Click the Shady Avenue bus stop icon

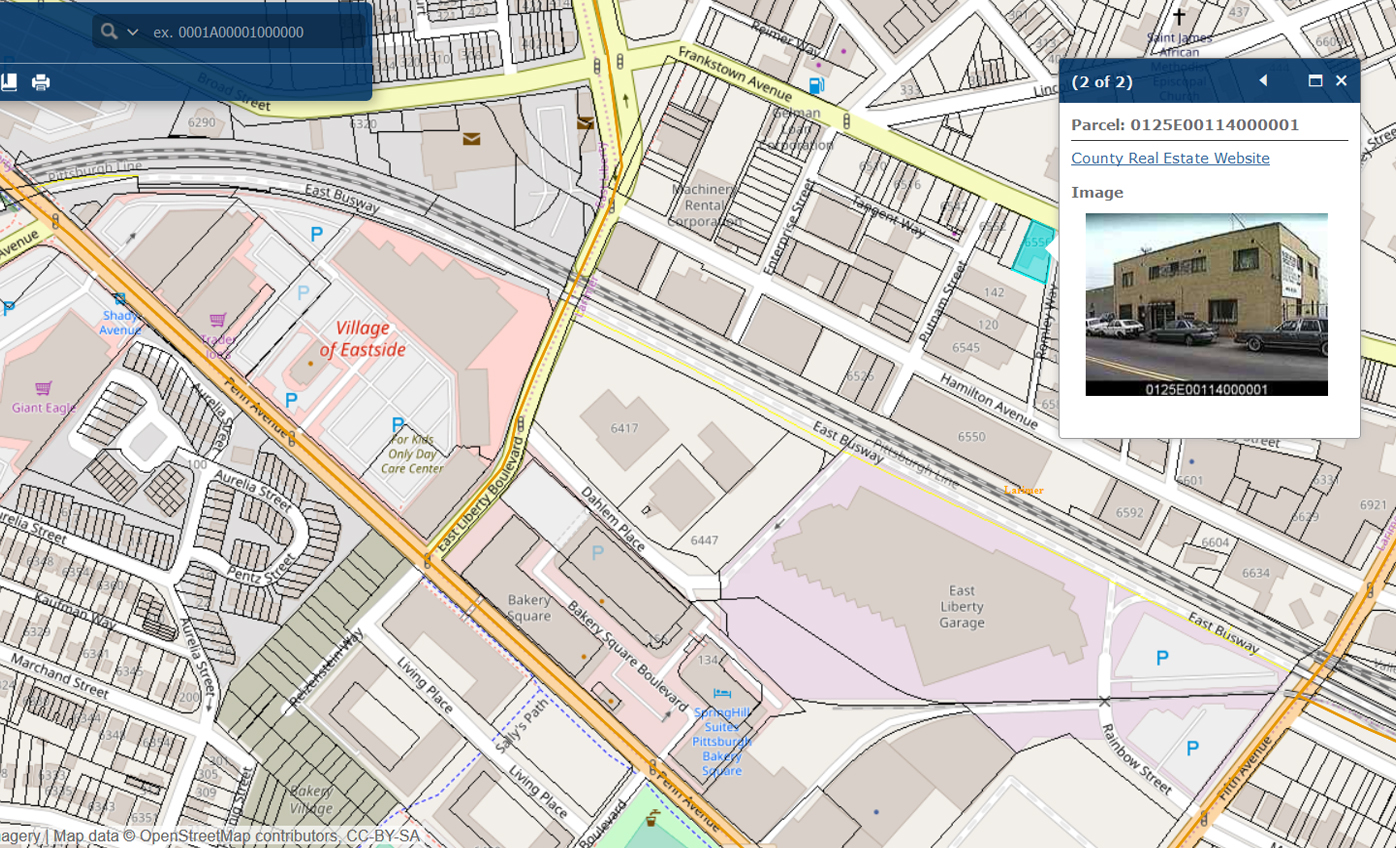[119, 298]
